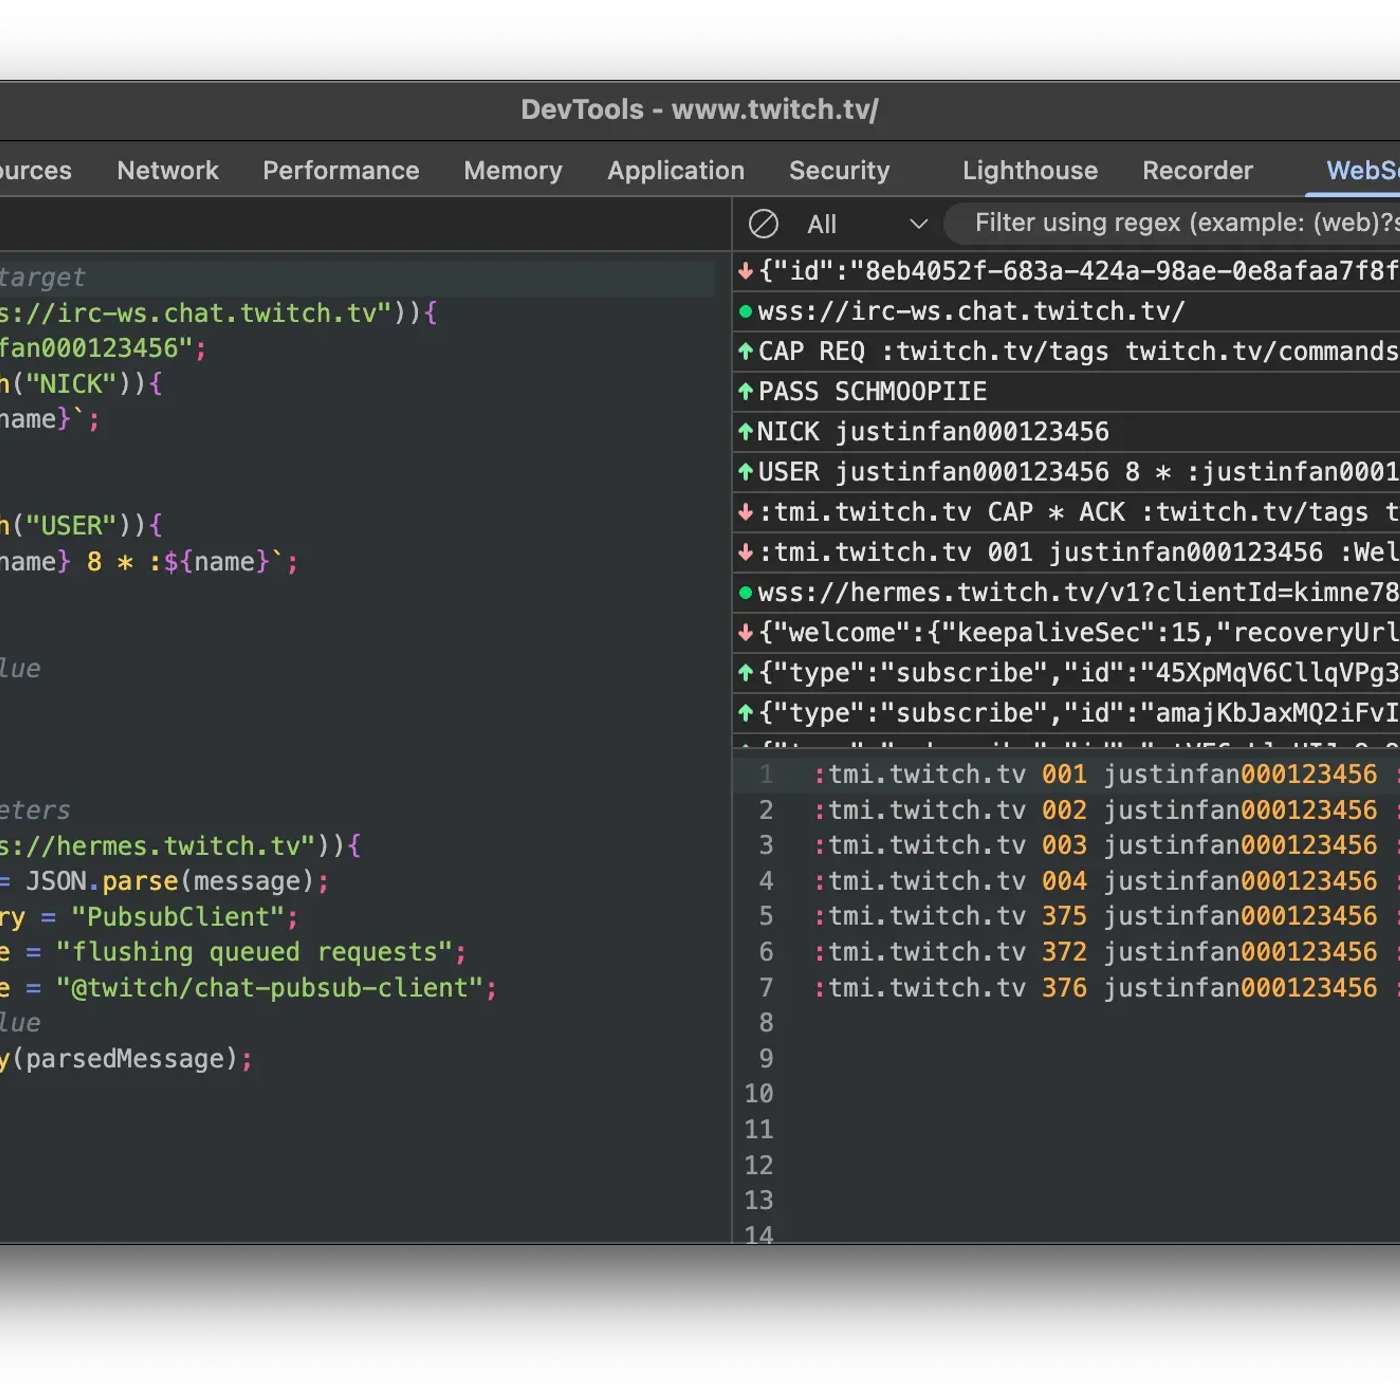Switch to the Network tab
This screenshot has width=1400, height=1400.
coord(168,171)
